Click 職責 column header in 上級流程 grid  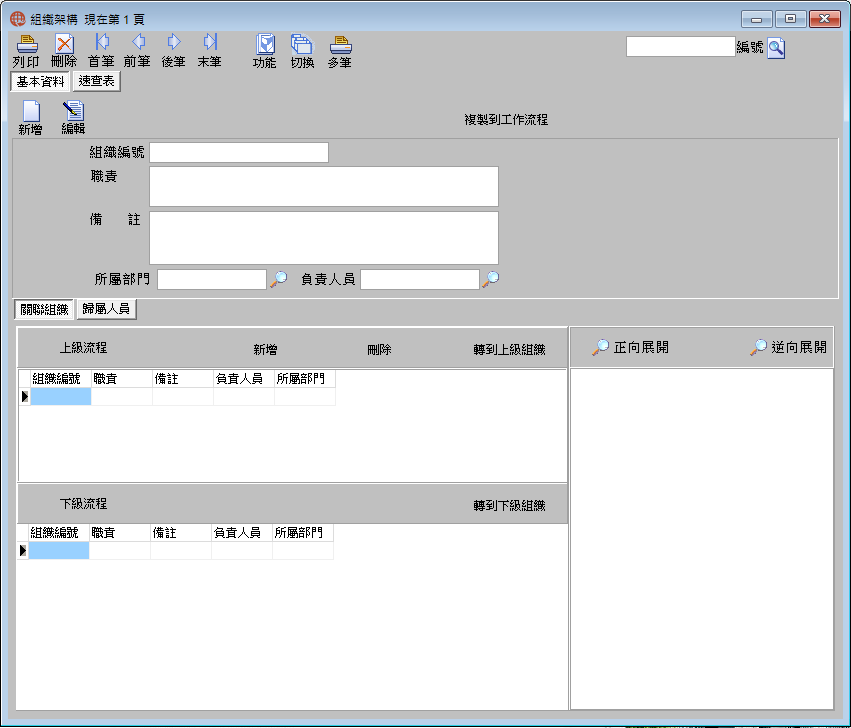(x=122, y=378)
